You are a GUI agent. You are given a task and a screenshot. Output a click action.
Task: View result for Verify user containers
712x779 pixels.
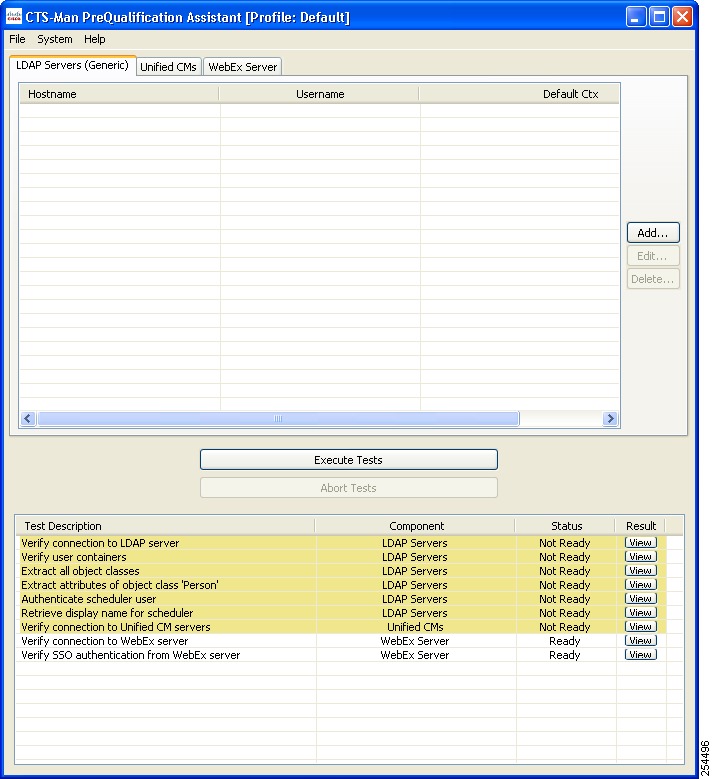point(641,556)
